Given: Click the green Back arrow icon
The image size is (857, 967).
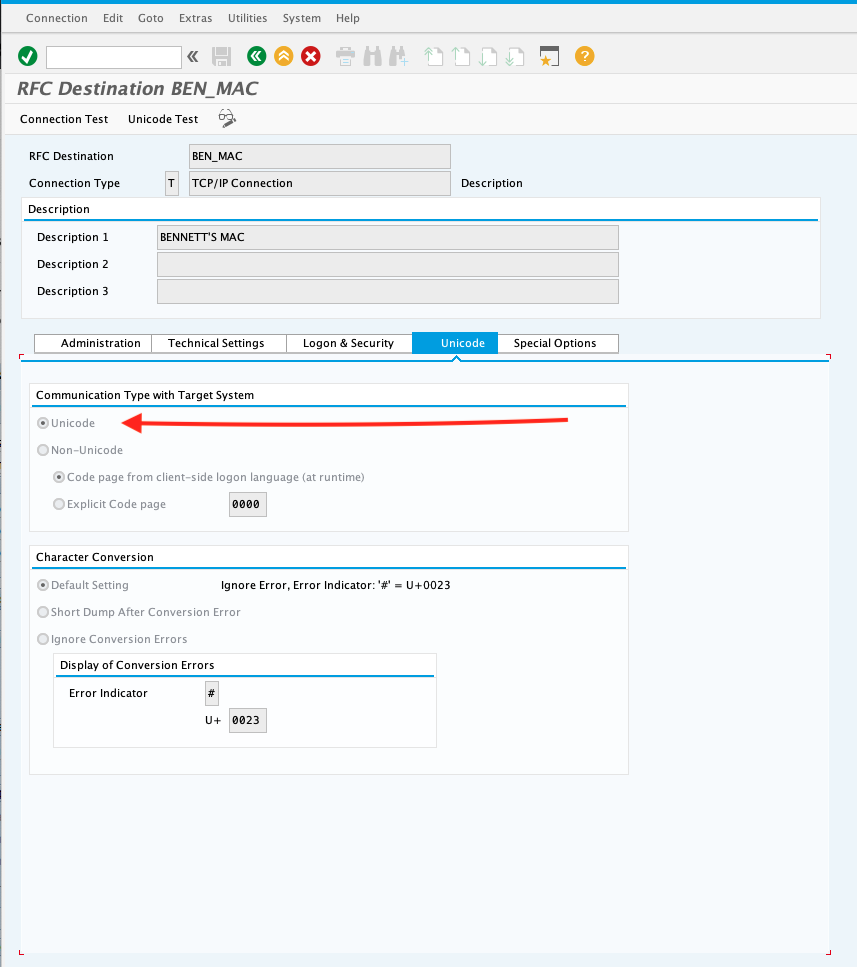Looking at the screenshot, I should pyautogui.click(x=256, y=56).
